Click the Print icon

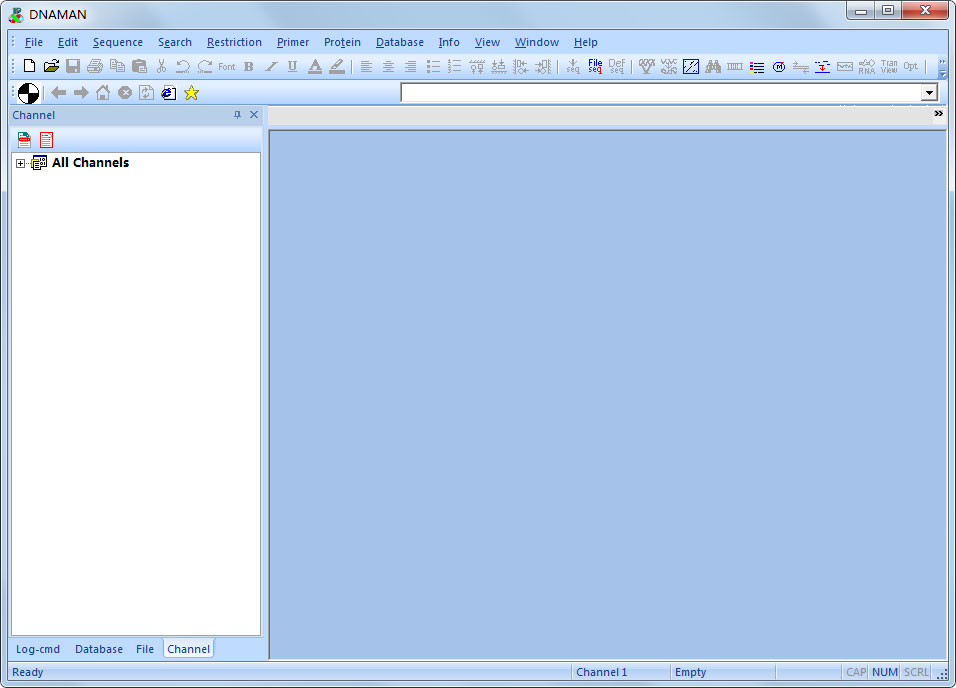(x=95, y=66)
